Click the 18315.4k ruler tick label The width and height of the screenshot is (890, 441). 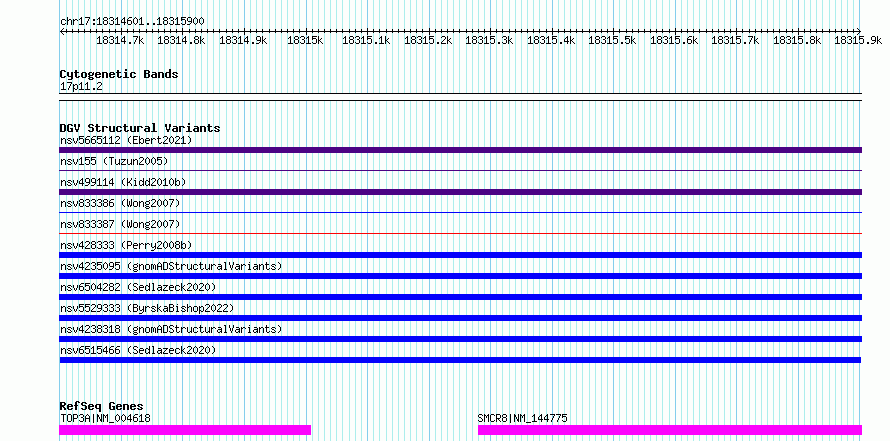(551, 40)
